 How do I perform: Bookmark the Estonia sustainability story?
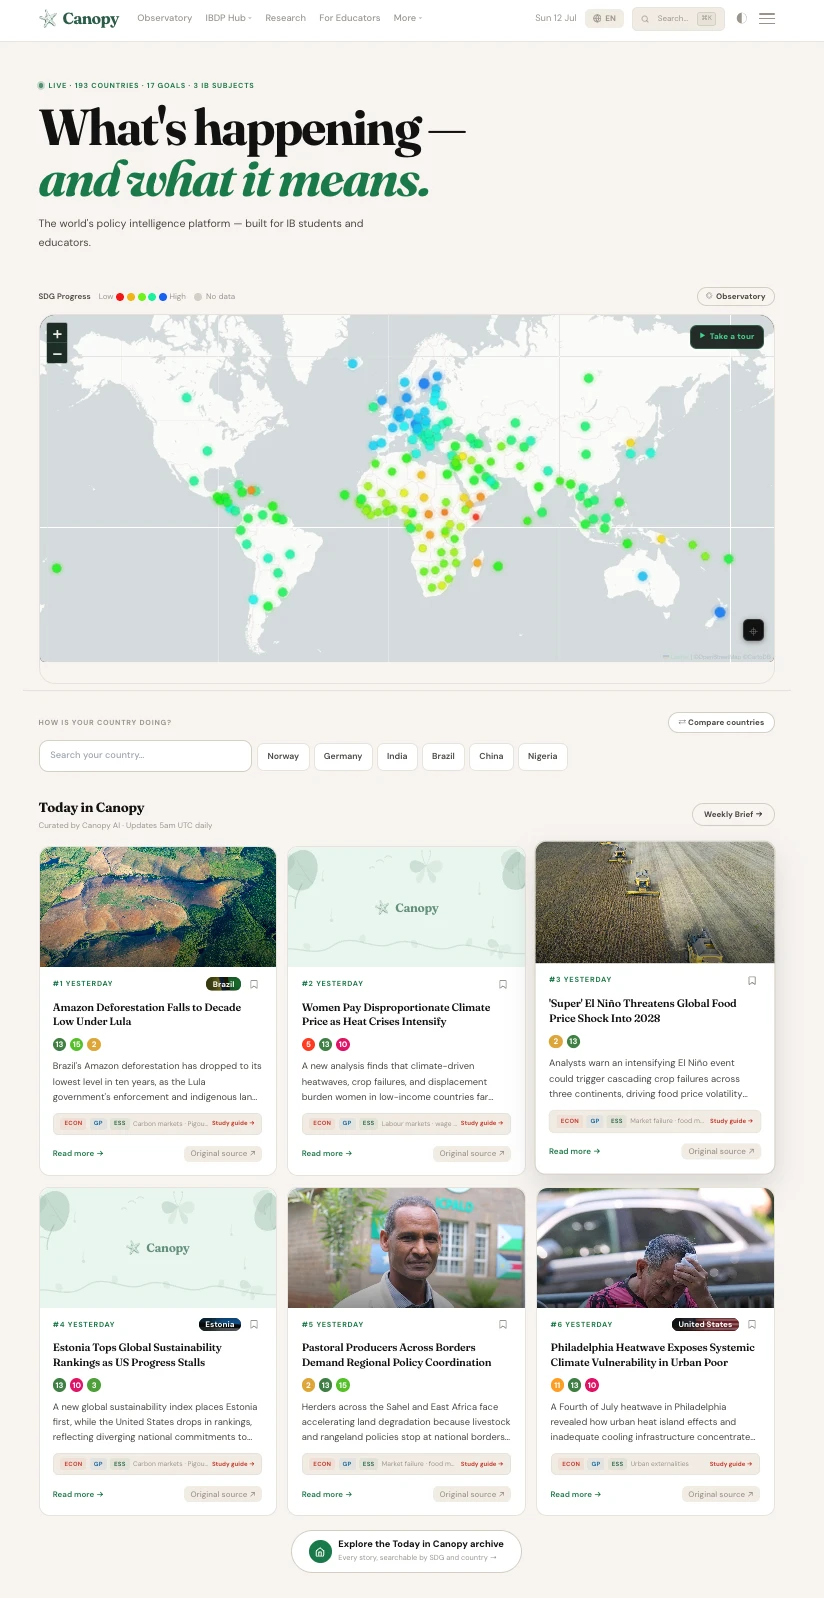coord(254,1324)
